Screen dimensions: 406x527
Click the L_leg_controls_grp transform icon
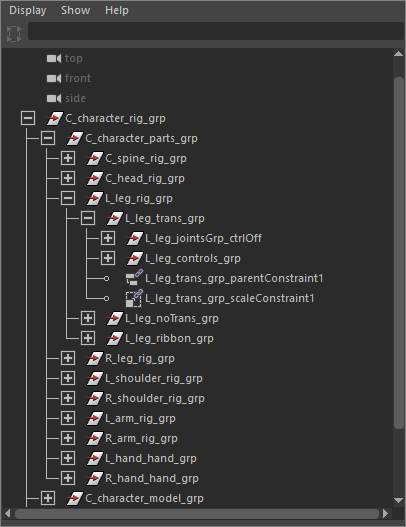pyautogui.click(x=134, y=258)
